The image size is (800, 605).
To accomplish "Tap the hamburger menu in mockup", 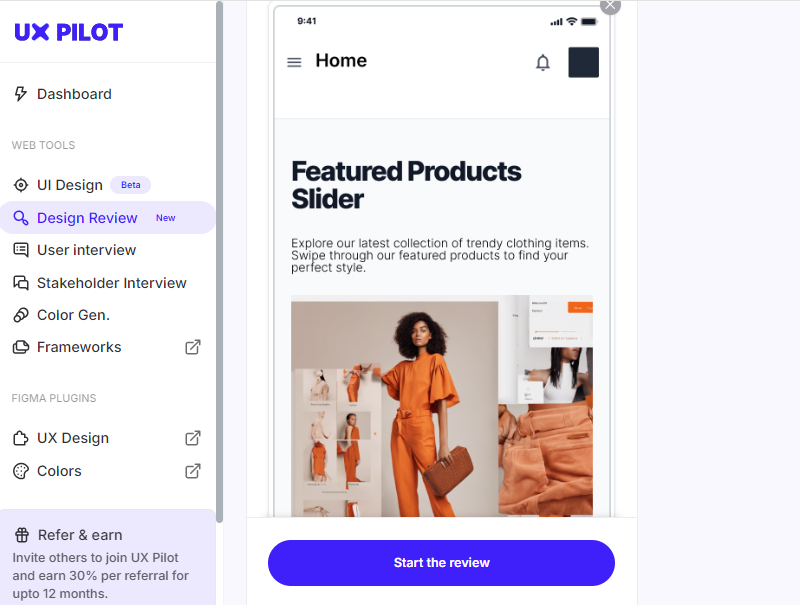I will tap(294, 62).
